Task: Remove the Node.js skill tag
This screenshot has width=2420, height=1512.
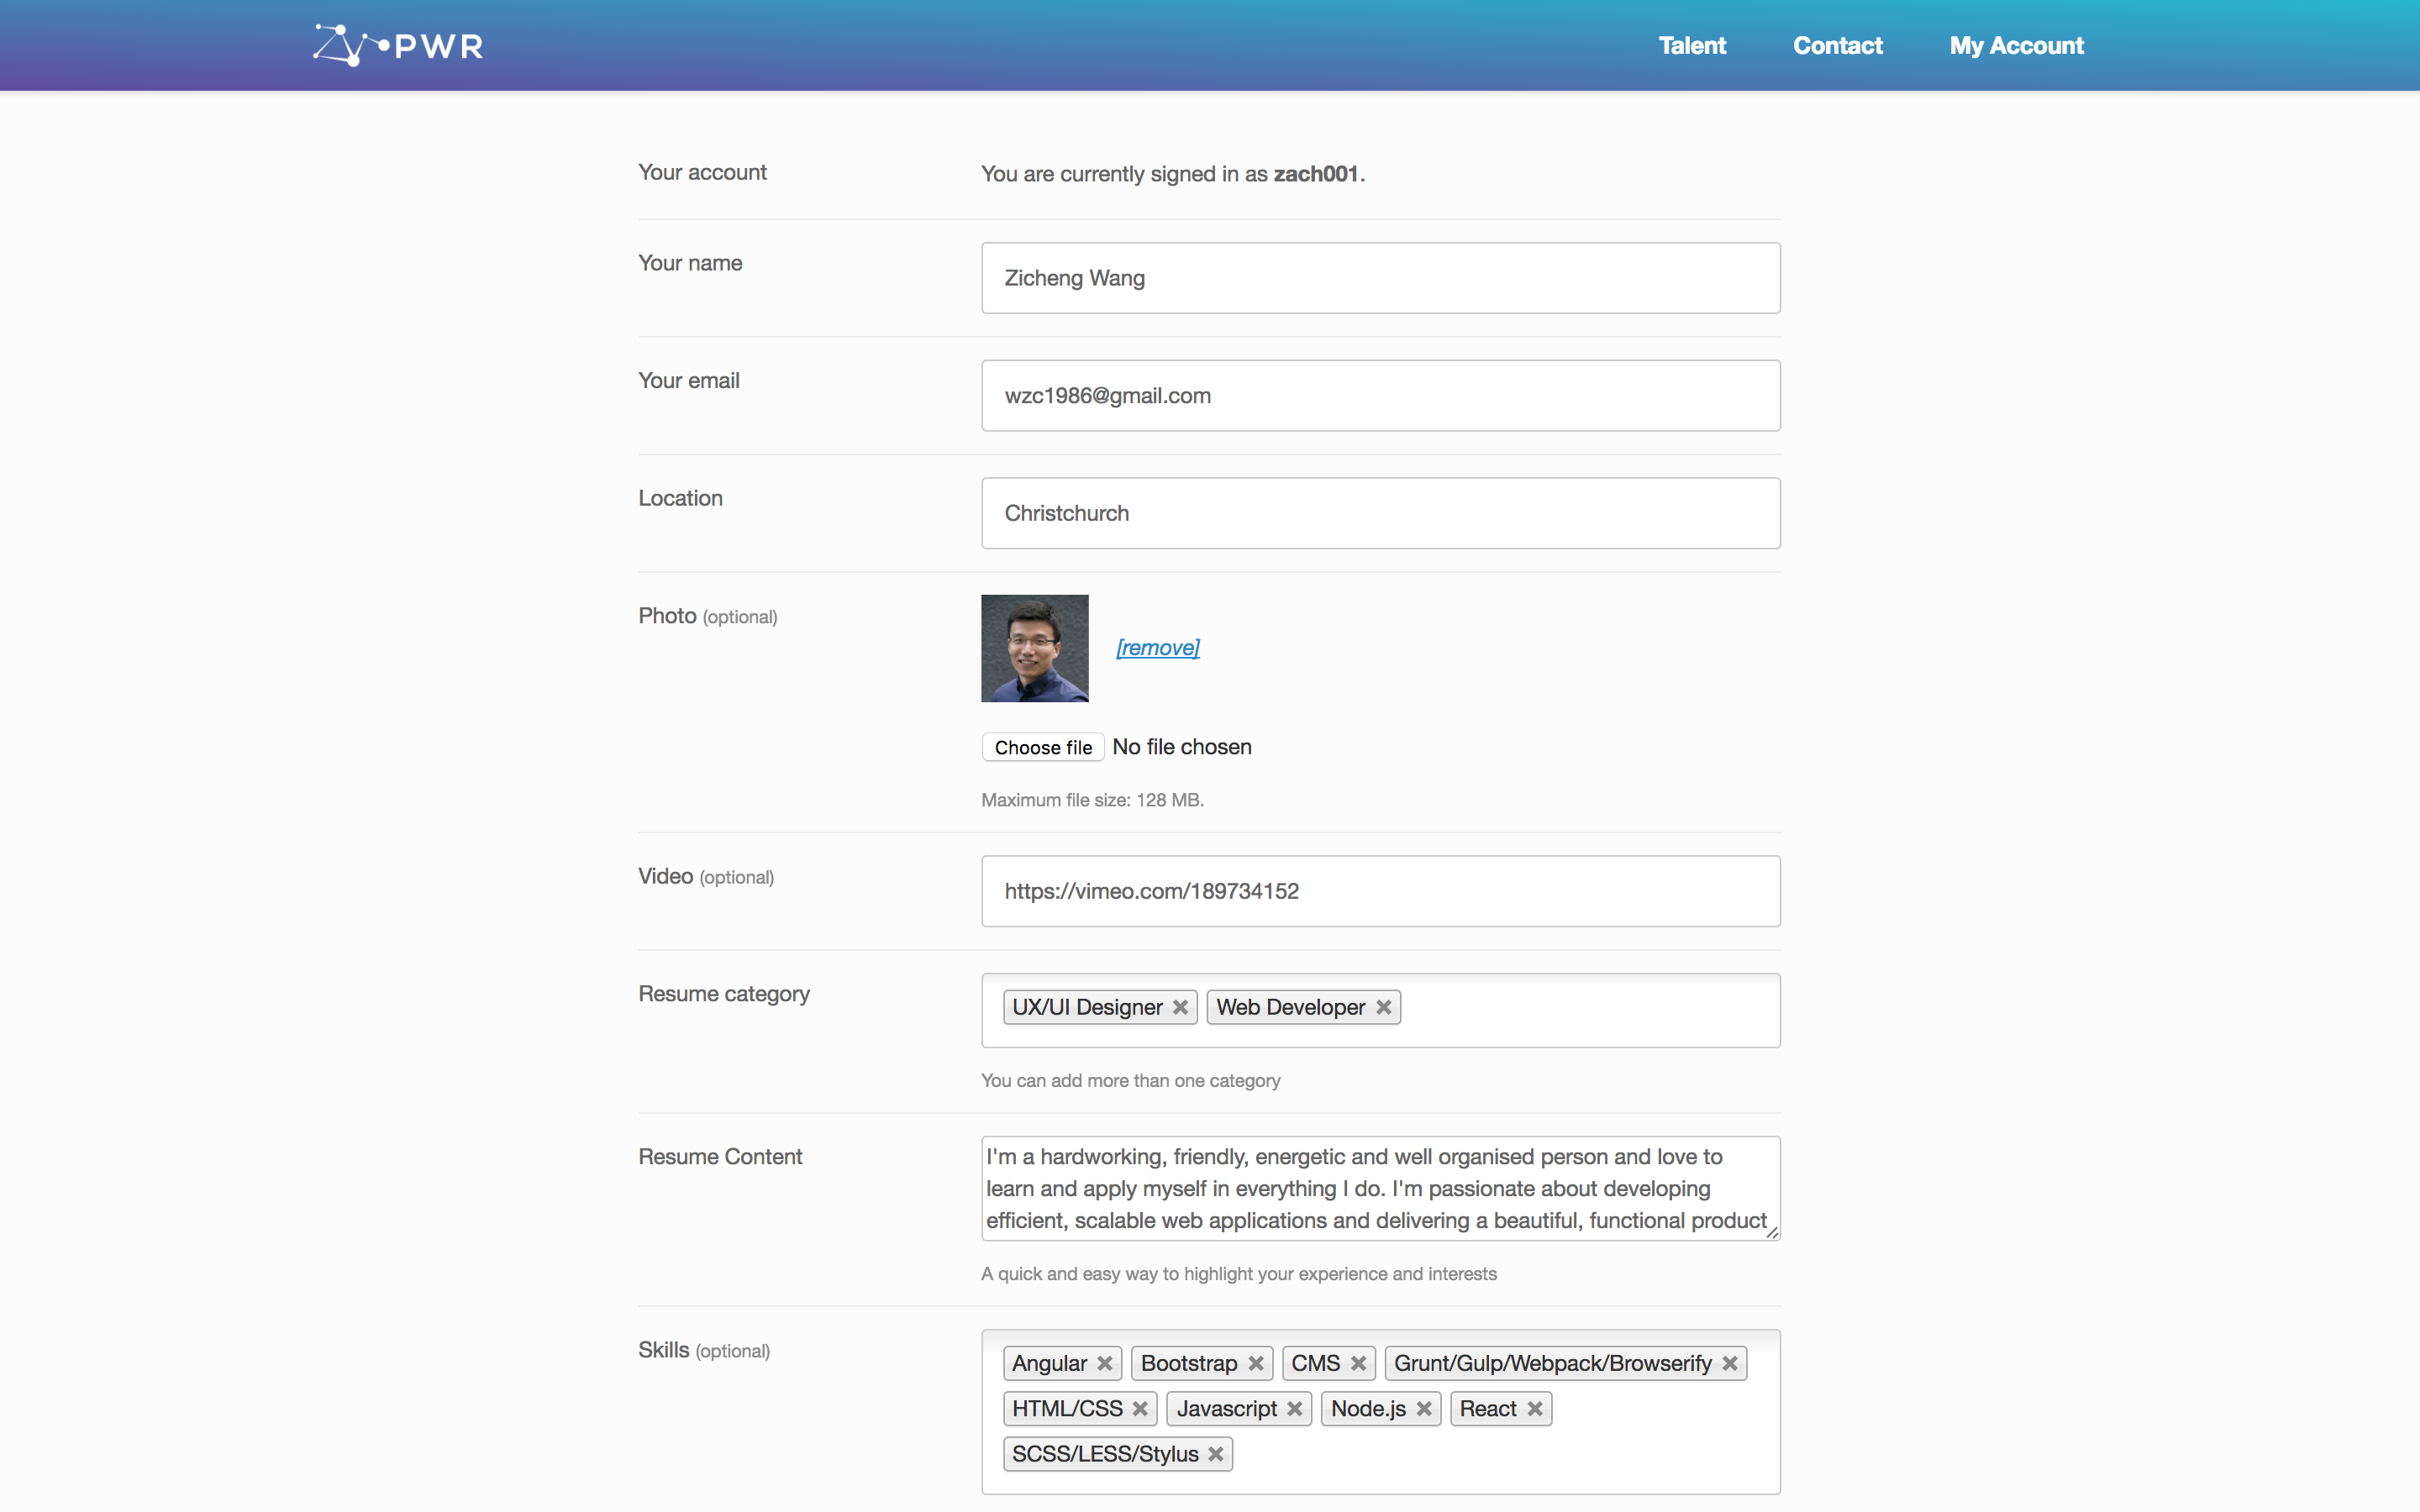Action: 1424,1408
